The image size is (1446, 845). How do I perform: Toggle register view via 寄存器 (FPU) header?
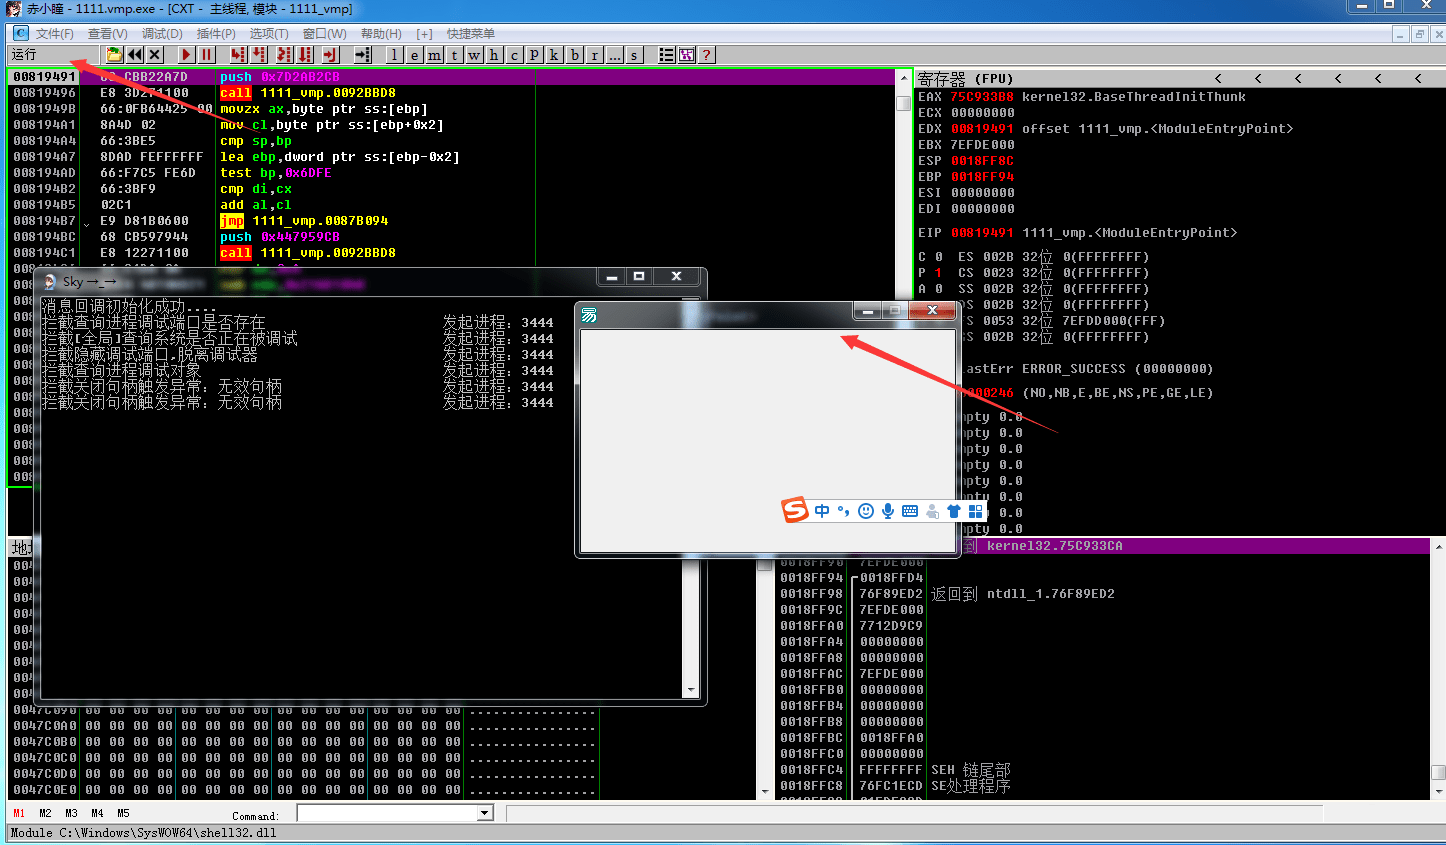pos(965,78)
